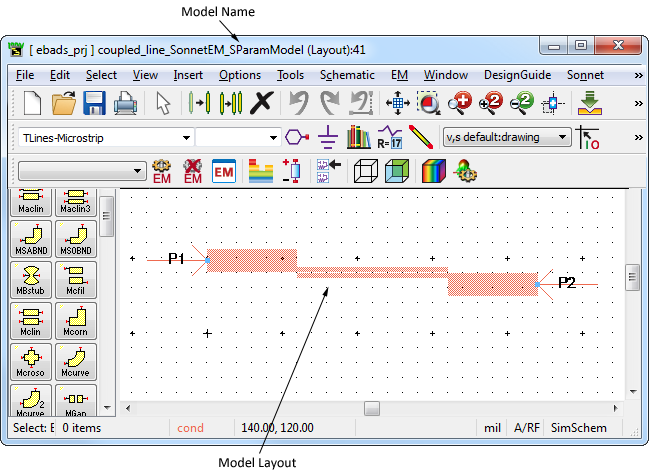Insert a ground symbol from toolbar
649x475 pixels.
click(x=327, y=137)
